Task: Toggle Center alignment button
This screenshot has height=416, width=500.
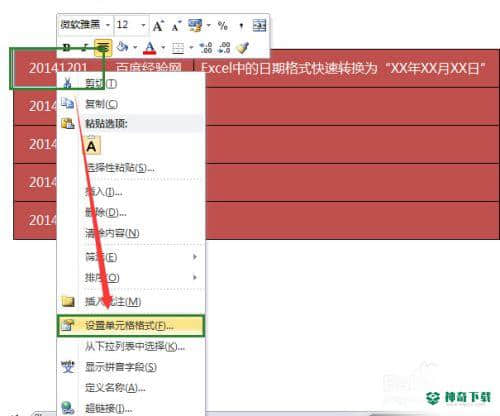Action: pyautogui.click(x=103, y=47)
